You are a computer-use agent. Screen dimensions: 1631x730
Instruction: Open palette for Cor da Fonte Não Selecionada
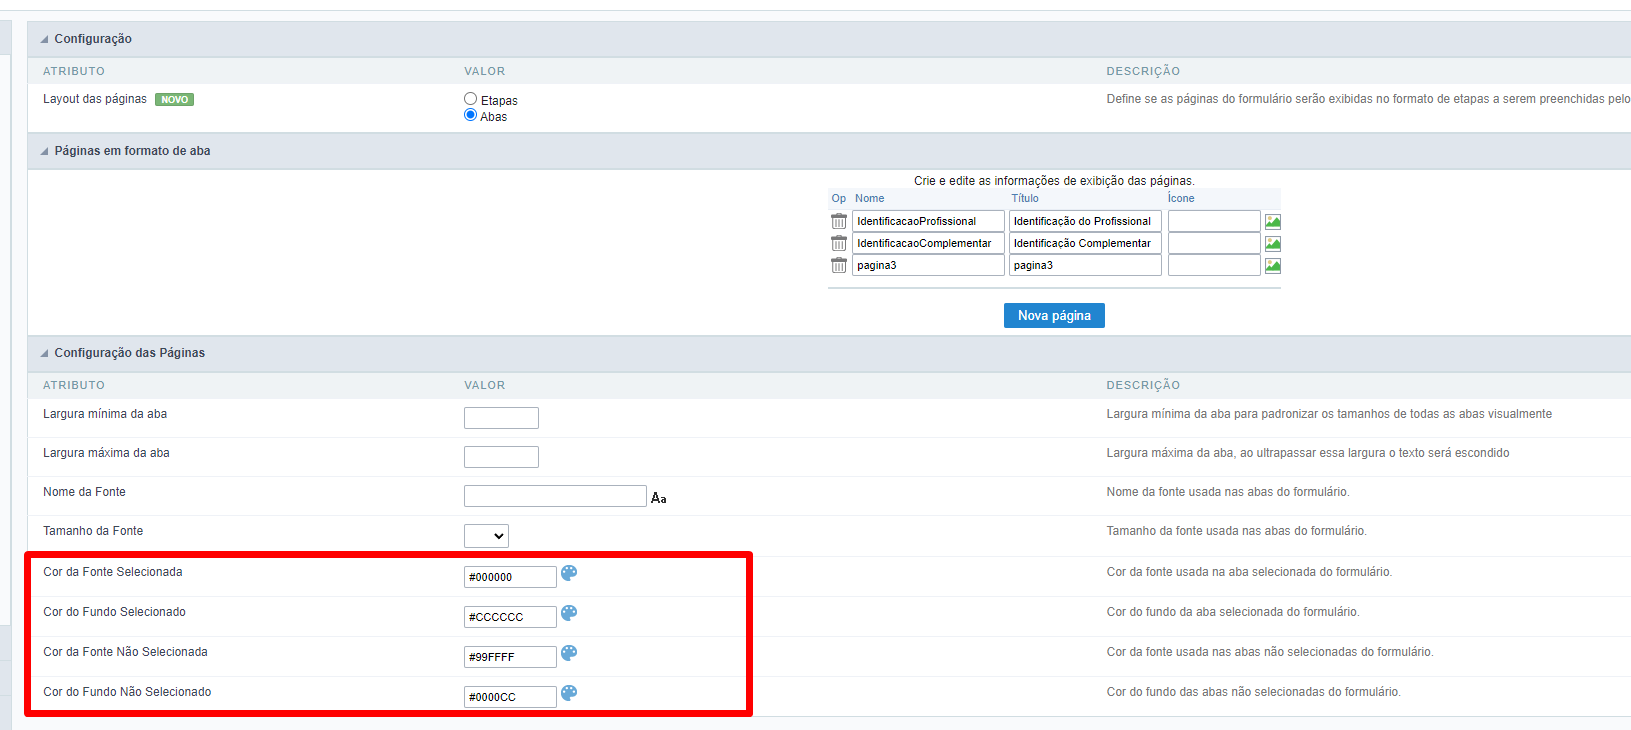568,653
